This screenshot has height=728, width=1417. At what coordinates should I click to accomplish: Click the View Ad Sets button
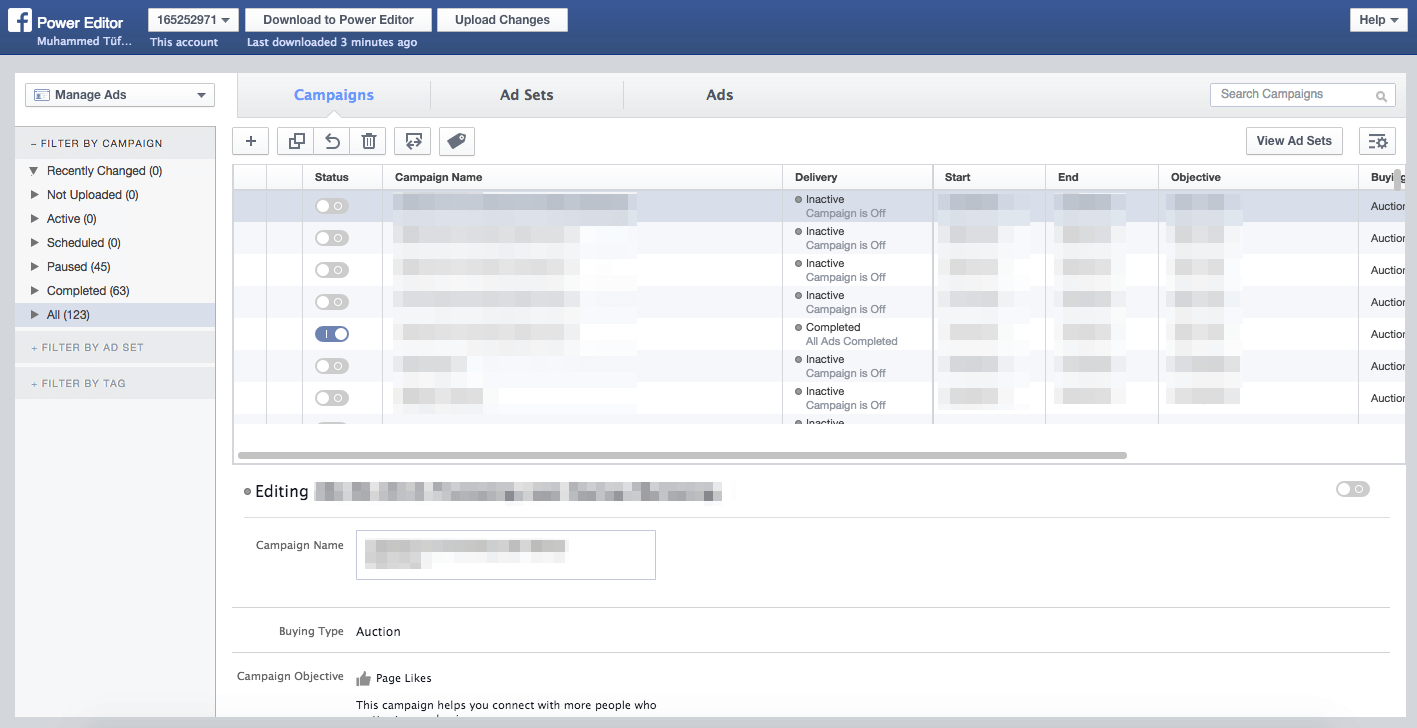click(1294, 141)
